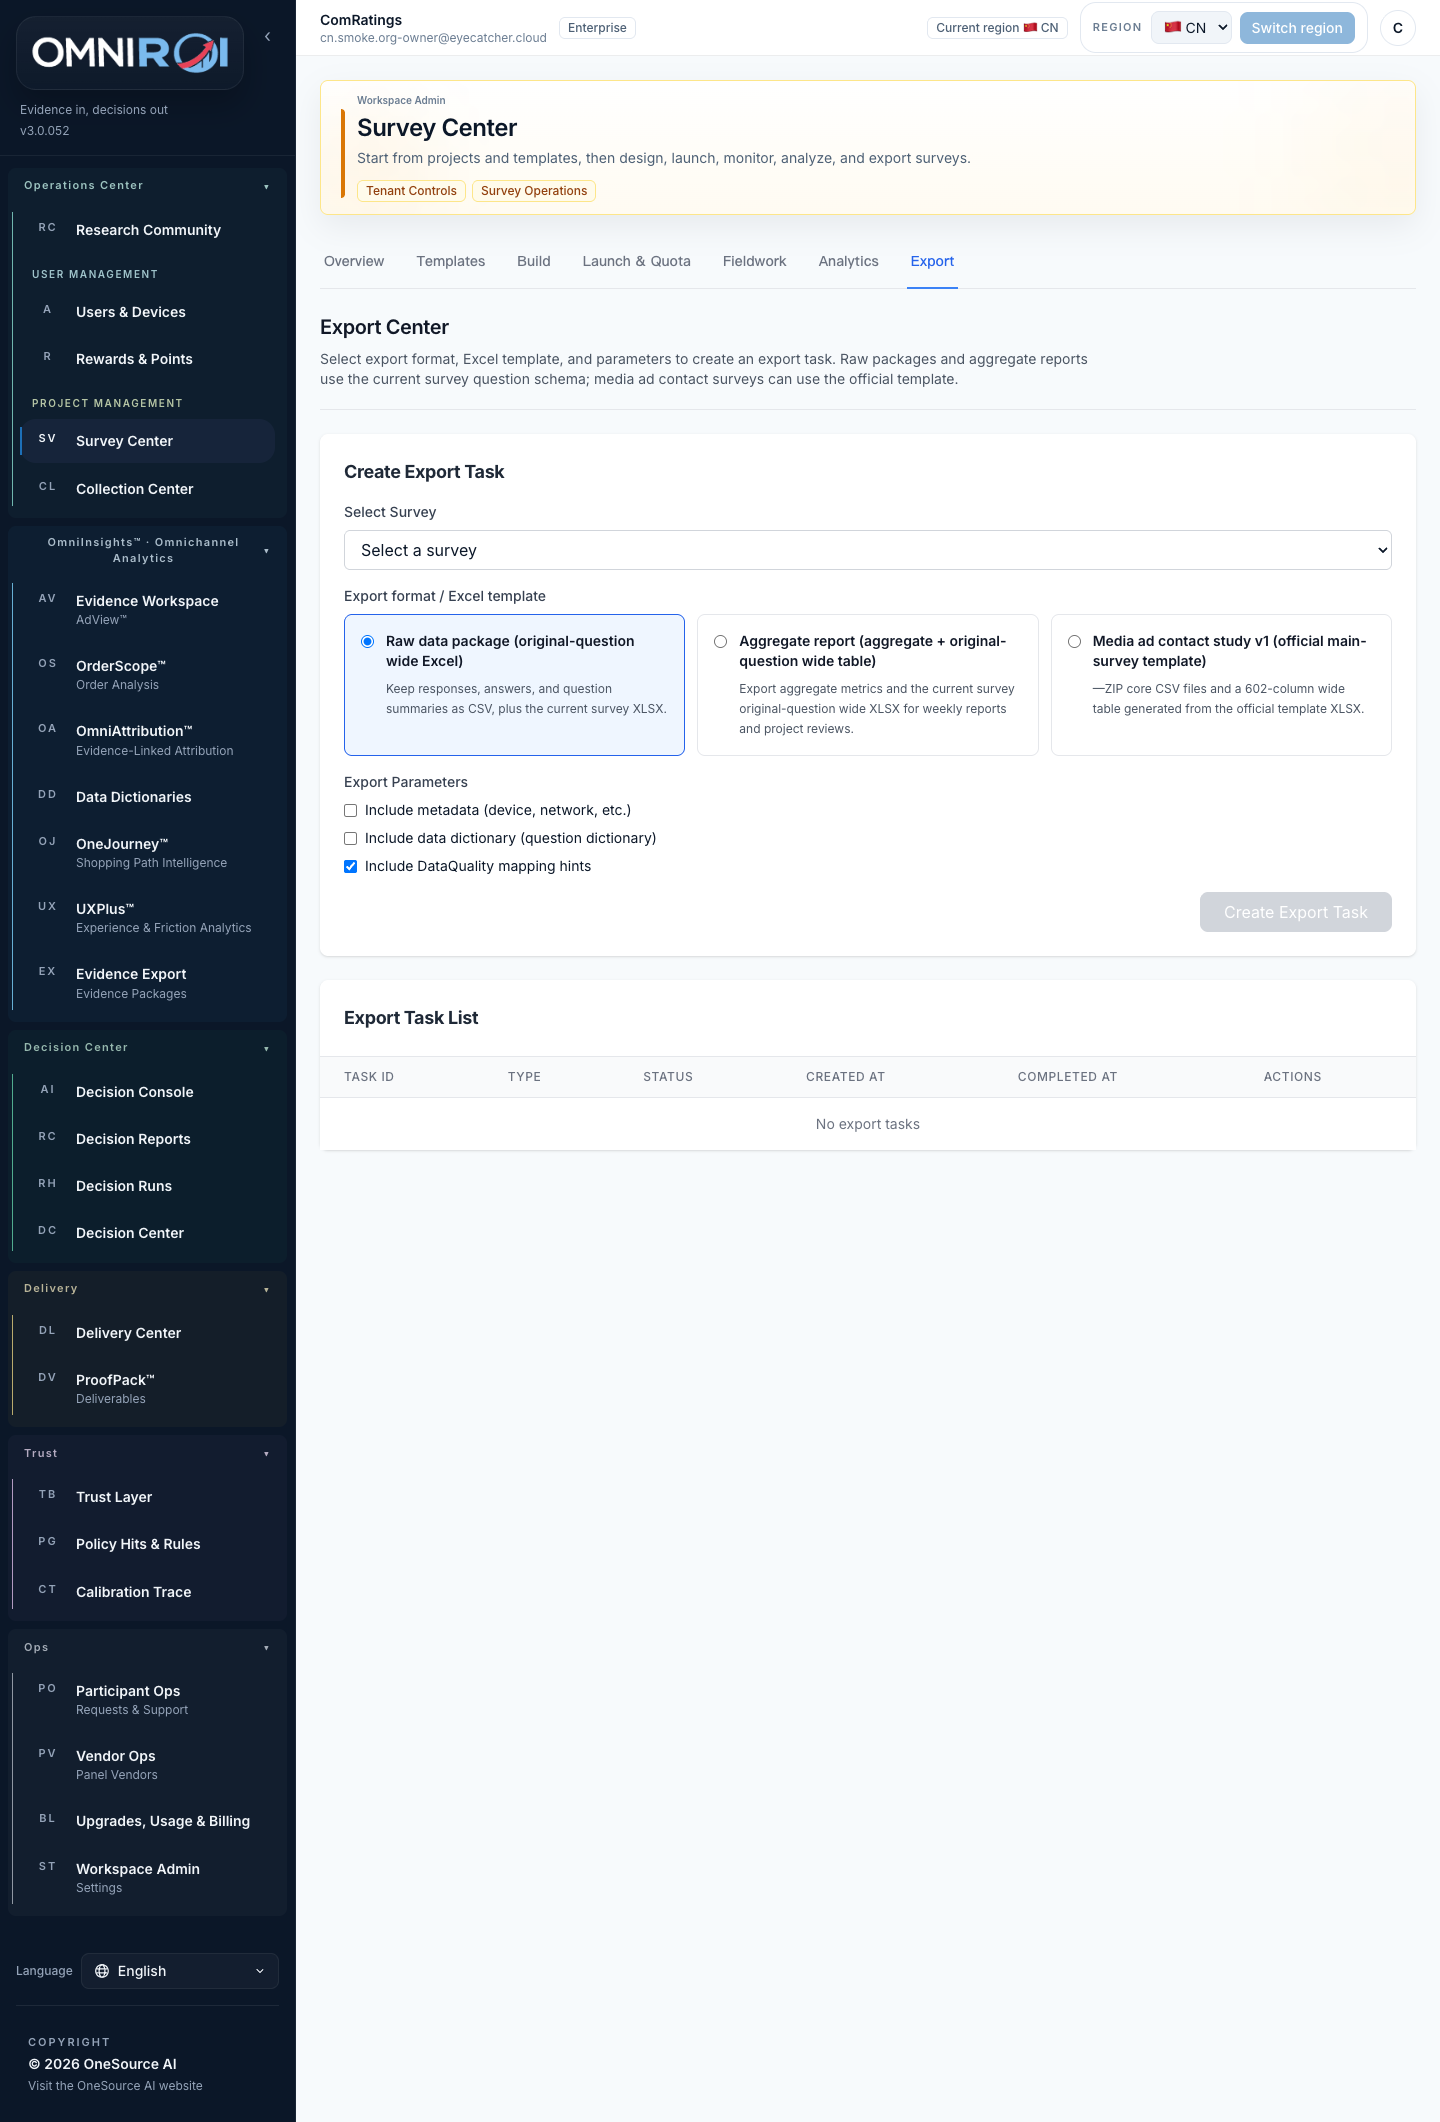Open ProofPack via DV icon
Image resolution: width=1440 pixels, height=2122 pixels.
[47, 1378]
